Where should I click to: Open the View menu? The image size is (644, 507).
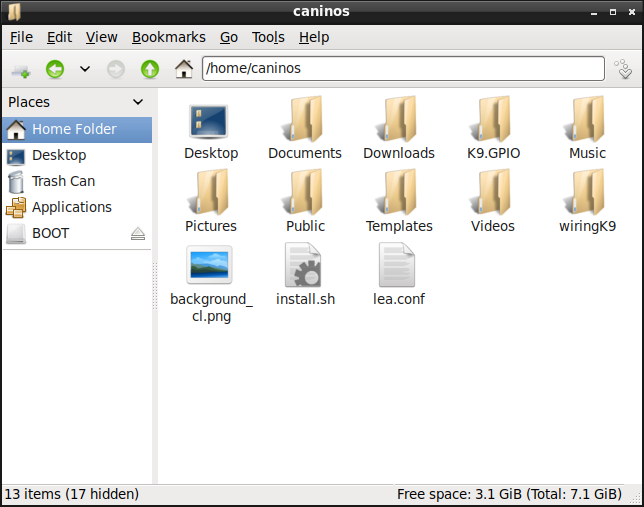(x=101, y=37)
